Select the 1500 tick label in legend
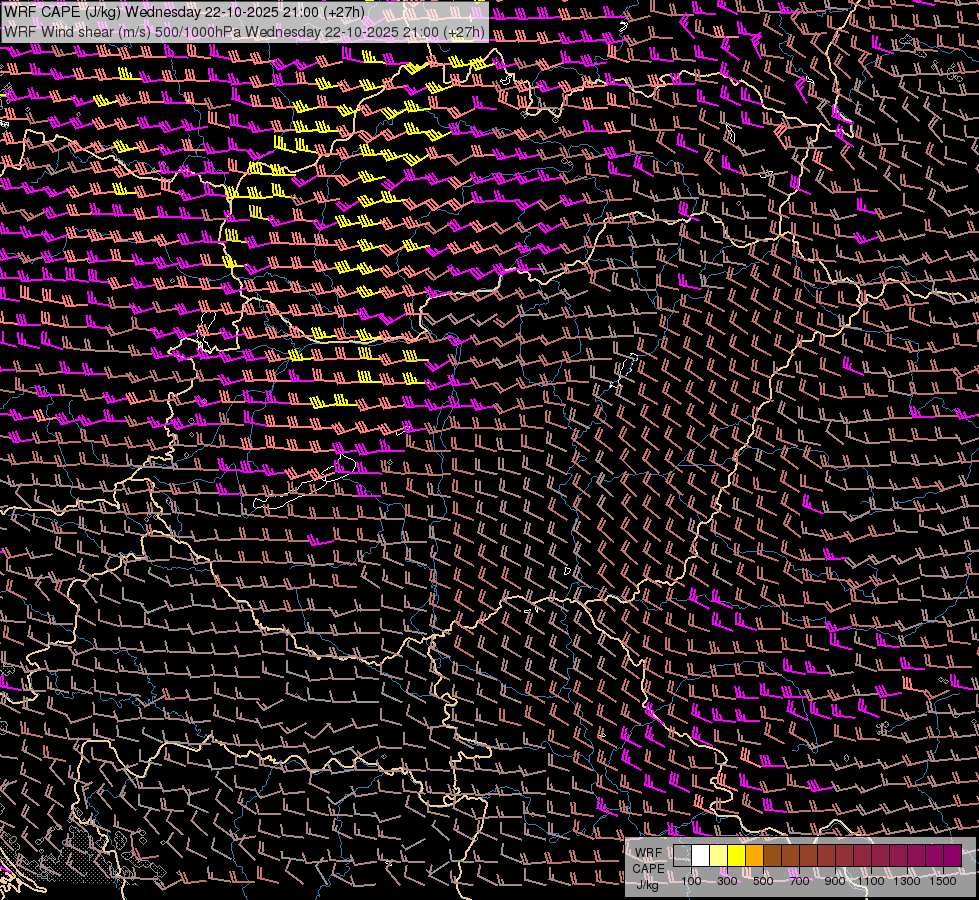 pos(944,881)
